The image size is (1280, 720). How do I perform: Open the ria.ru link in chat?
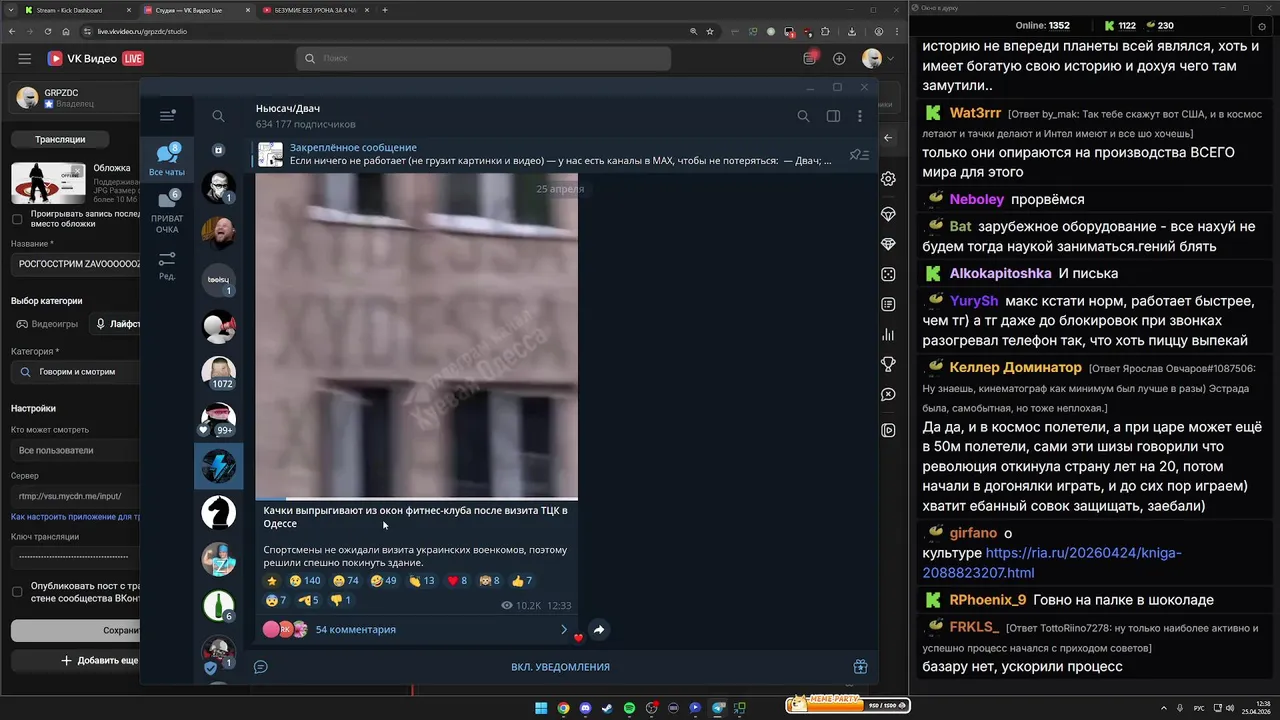click(1052, 562)
